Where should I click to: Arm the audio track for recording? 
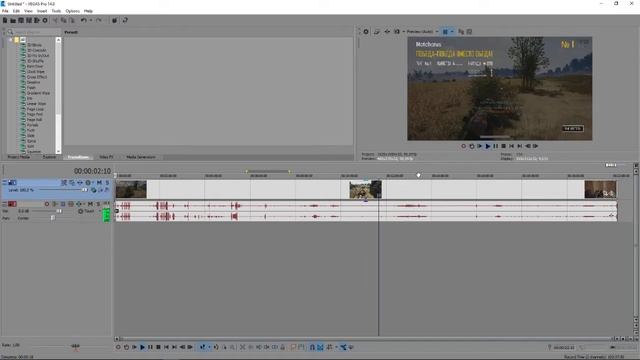pyautogui.click(x=47, y=204)
